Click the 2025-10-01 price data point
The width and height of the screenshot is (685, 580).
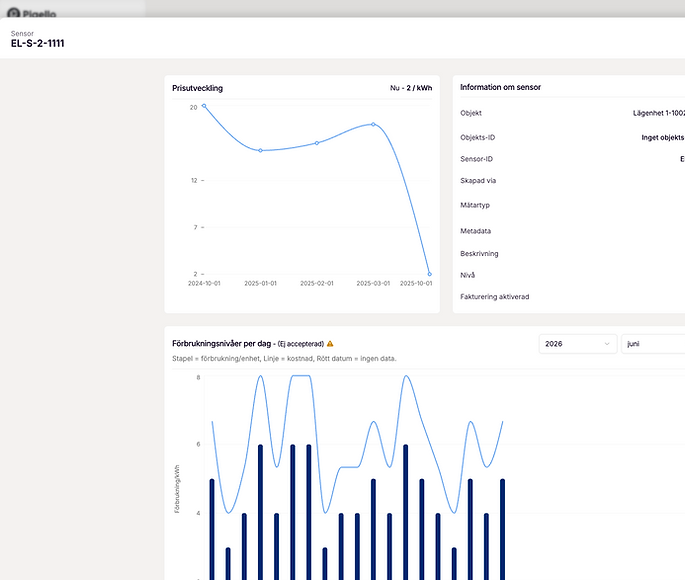(x=429, y=274)
